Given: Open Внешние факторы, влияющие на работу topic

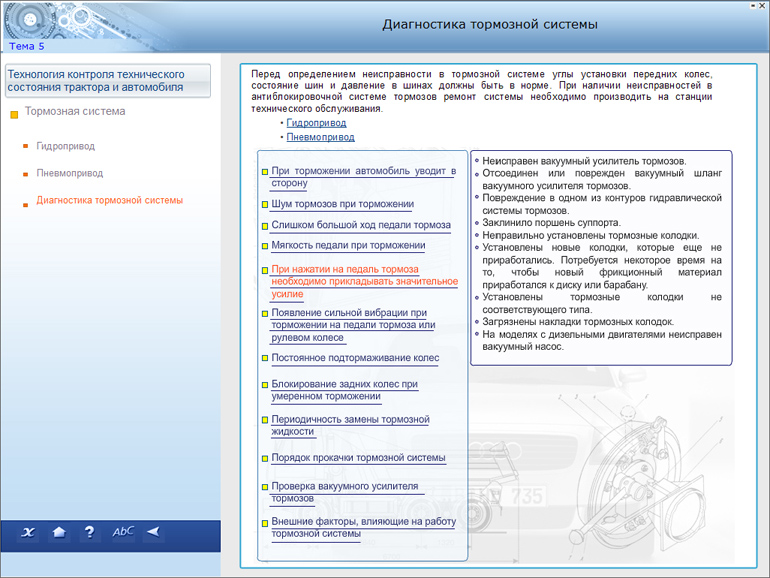Looking at the screenshot, I should 363,527.
